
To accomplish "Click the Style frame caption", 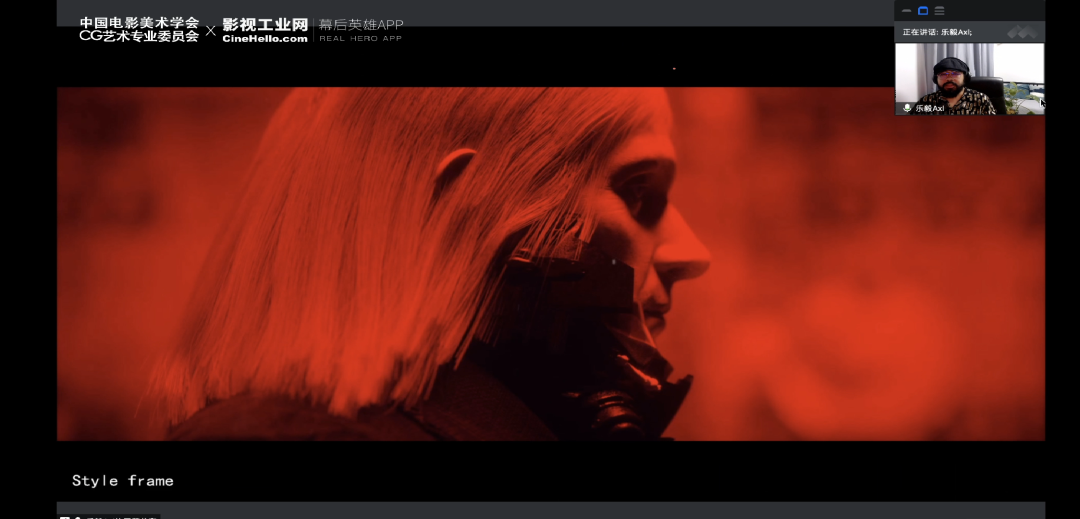I will tap(123, 481).
